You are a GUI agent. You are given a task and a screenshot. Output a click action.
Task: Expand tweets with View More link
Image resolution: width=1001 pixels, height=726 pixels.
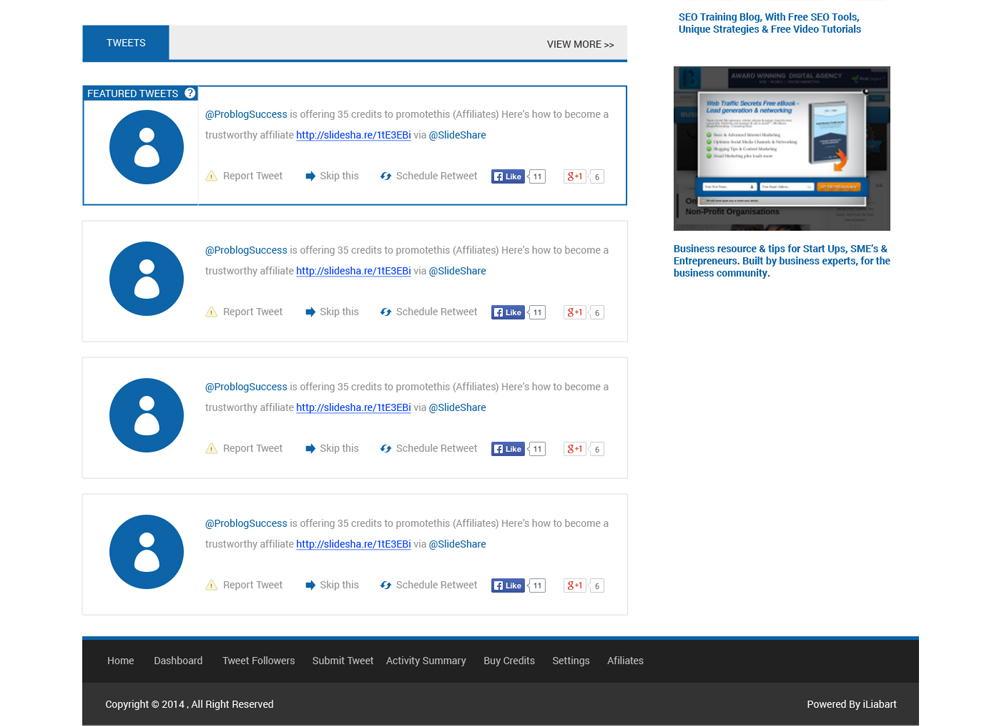(x=580, y=44)
